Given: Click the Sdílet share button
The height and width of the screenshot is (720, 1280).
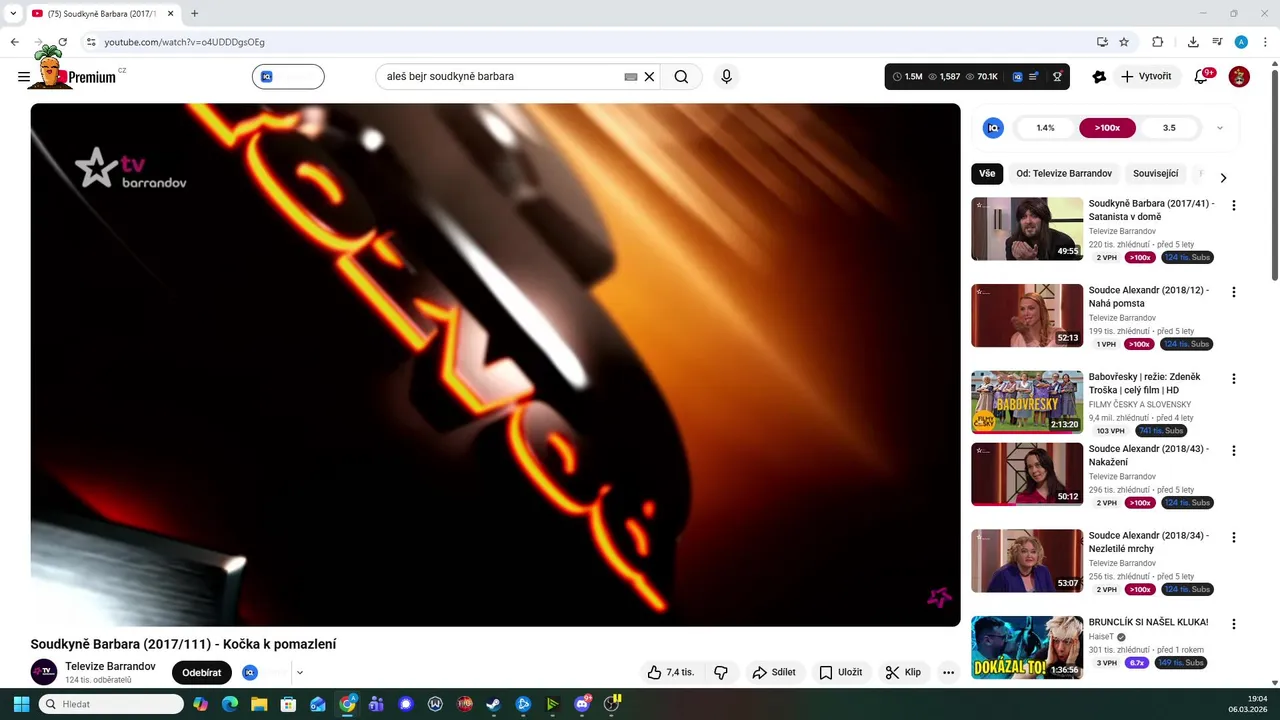Looking at the screenshot, I should coord(774,673).
